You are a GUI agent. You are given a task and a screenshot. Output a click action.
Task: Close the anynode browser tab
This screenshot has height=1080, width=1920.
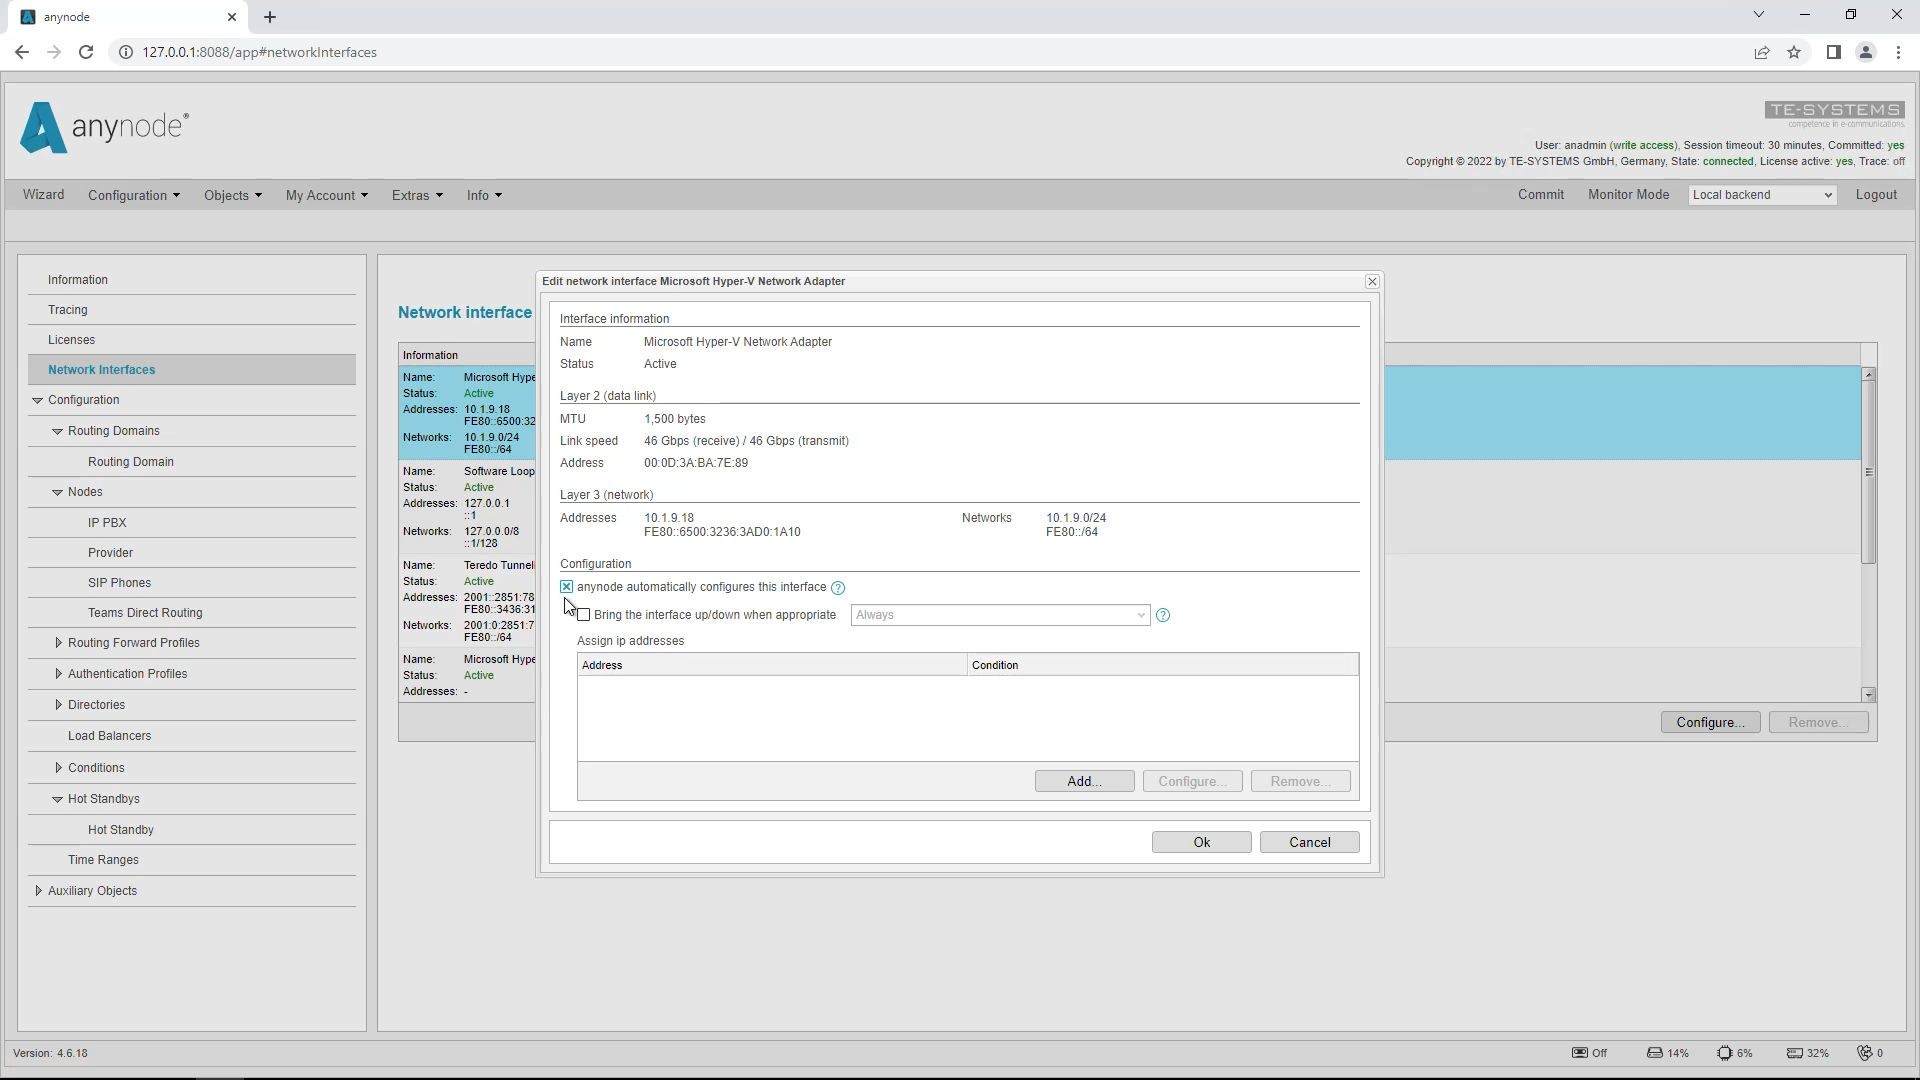tap(232, 17)
